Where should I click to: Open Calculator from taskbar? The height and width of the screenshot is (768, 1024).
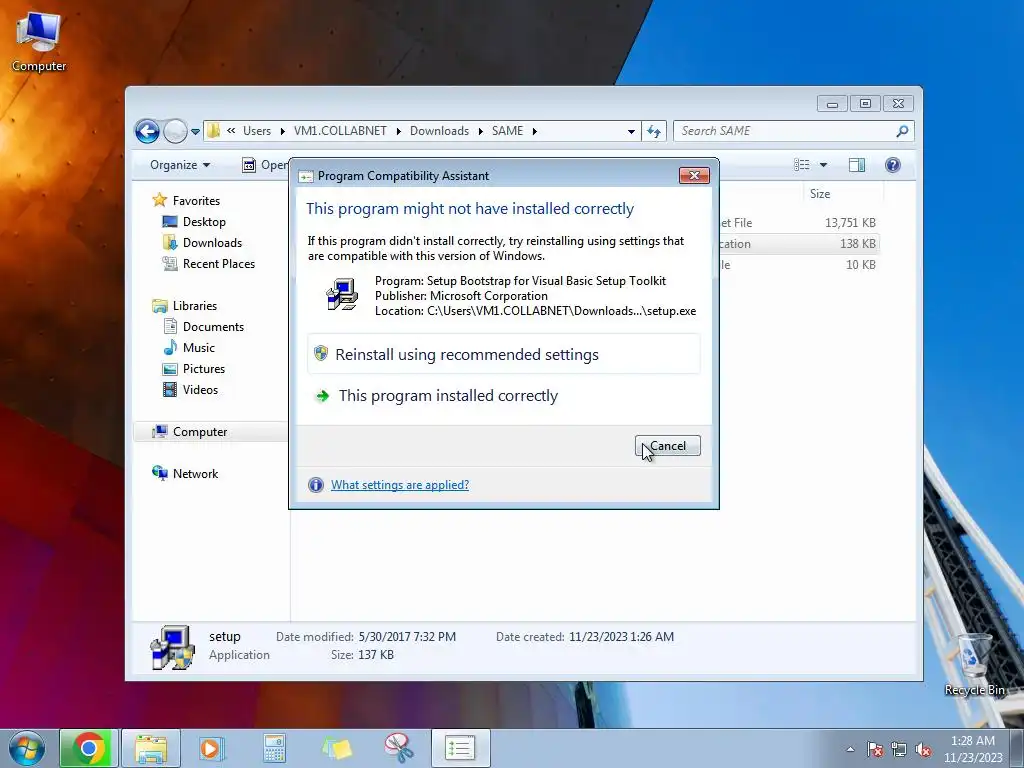pos(274,748)
